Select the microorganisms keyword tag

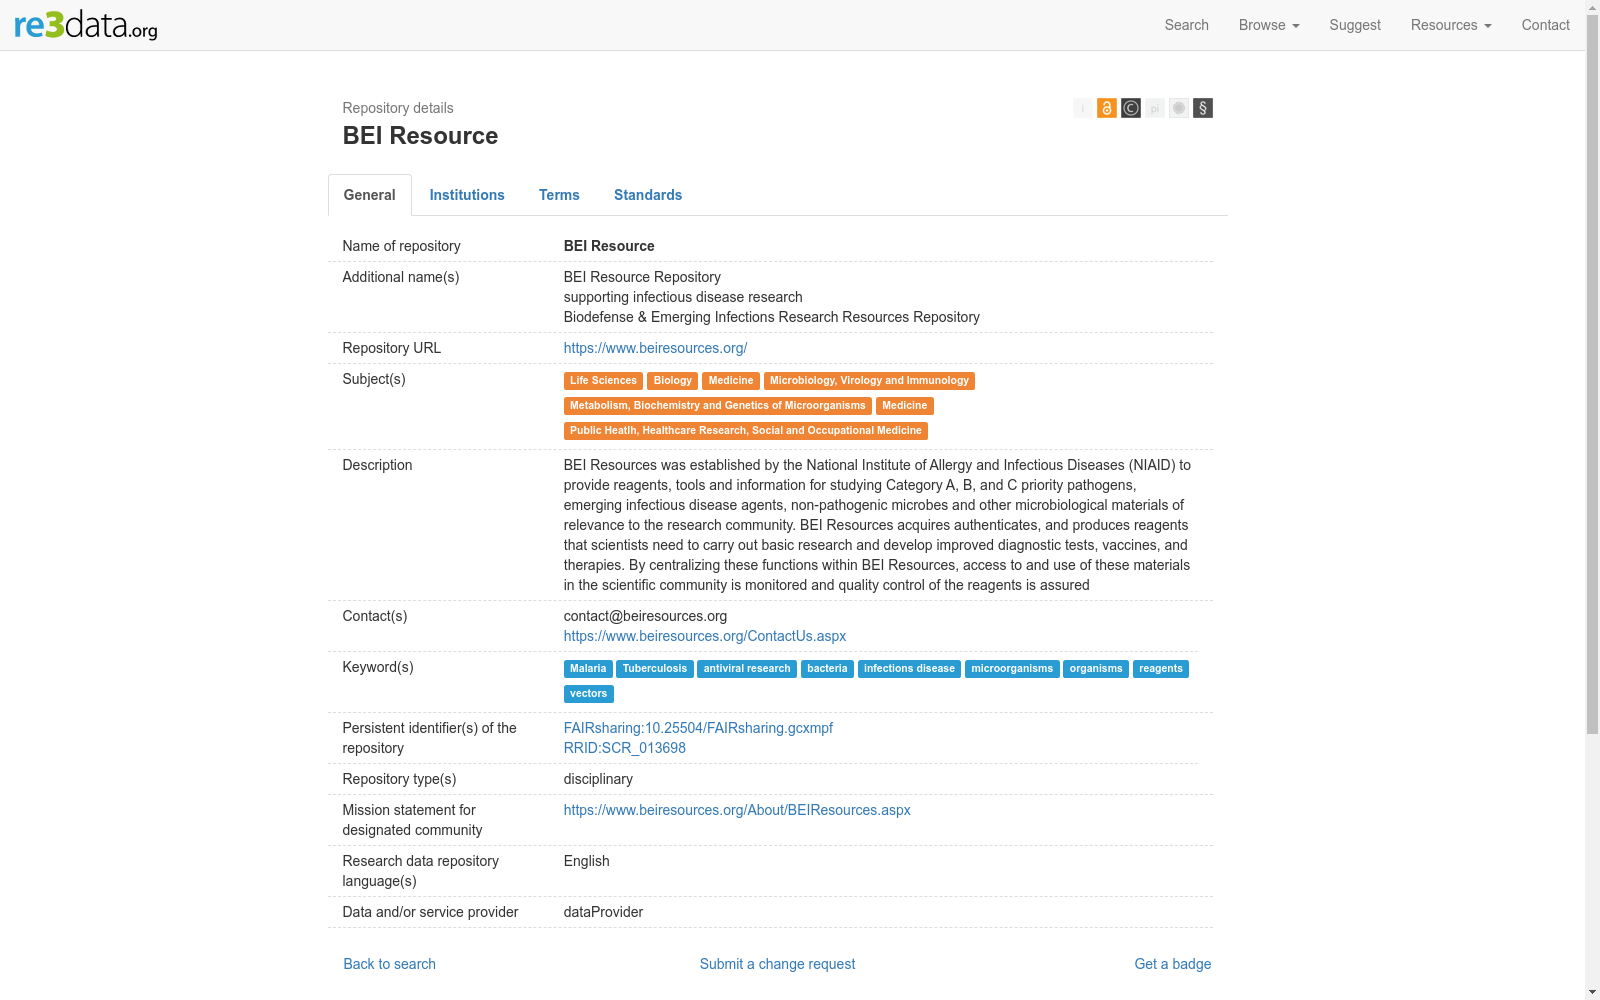point(1012,669)
